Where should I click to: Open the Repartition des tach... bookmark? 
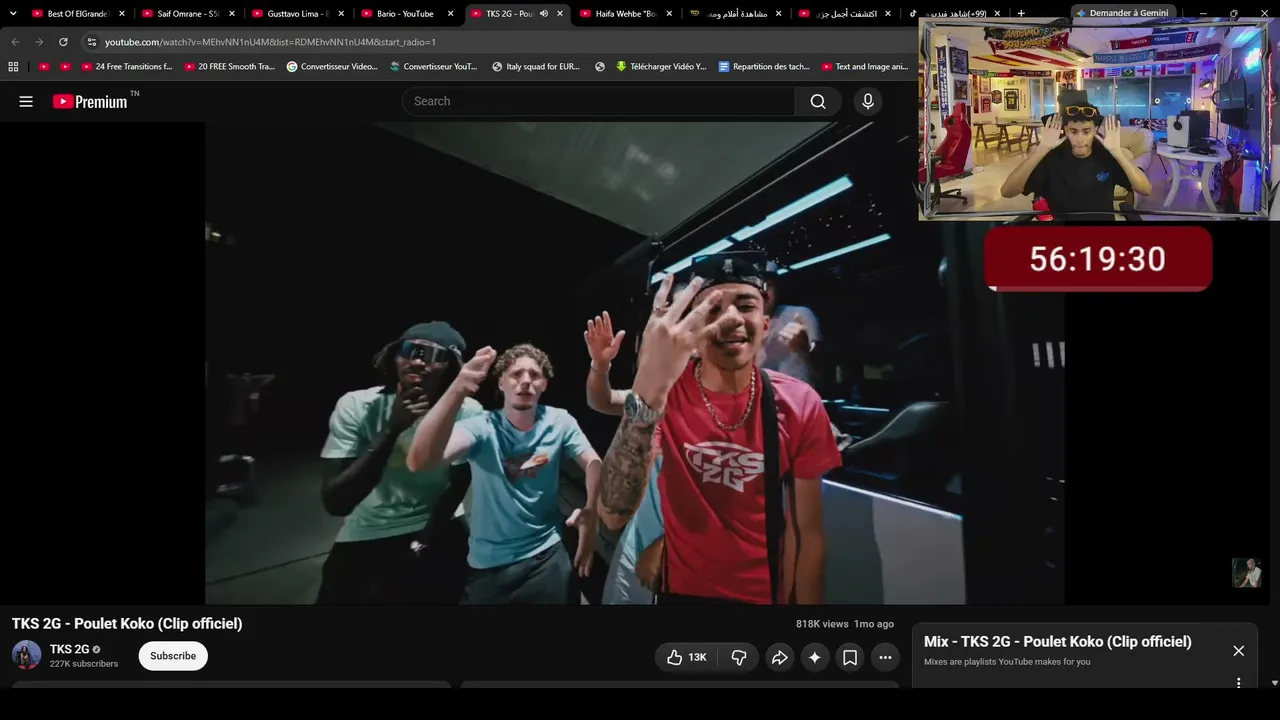(x=764, y=67)
